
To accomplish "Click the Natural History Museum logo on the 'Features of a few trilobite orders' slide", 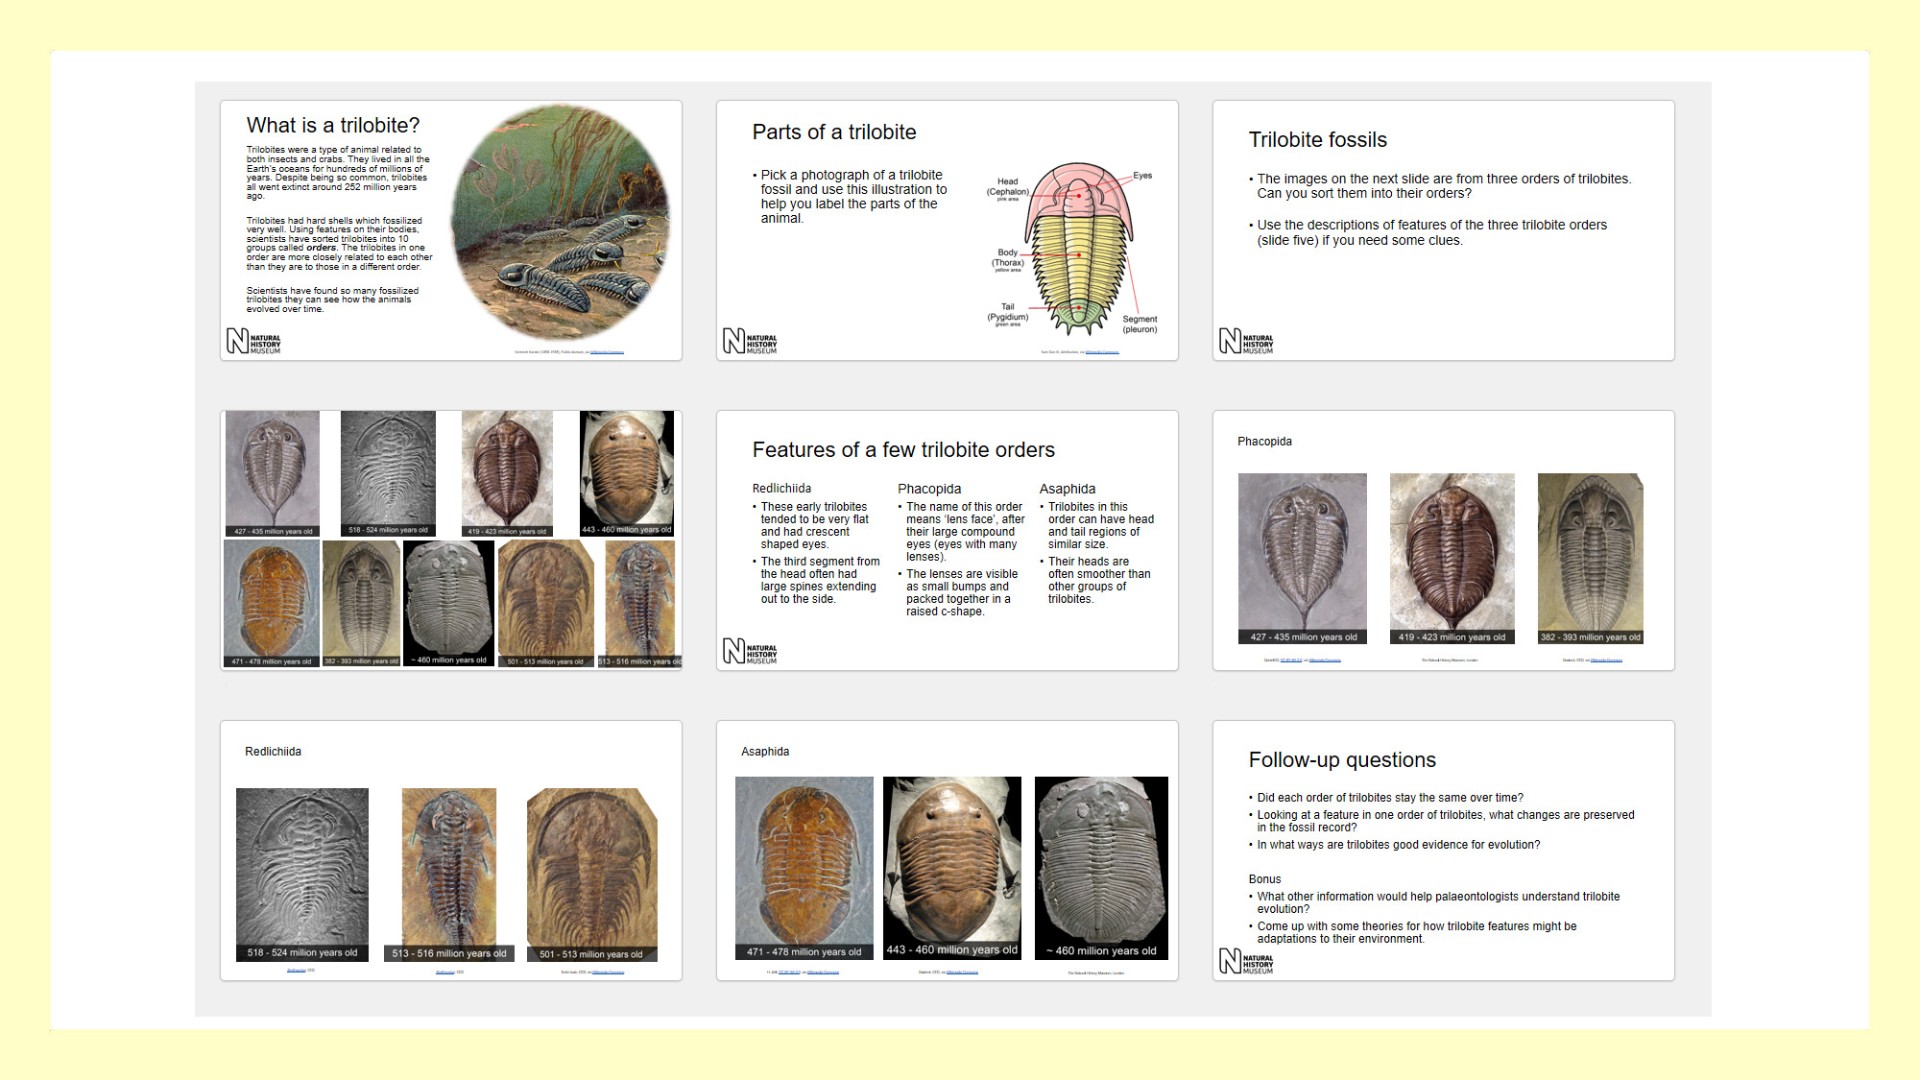I will coord(750,652).
